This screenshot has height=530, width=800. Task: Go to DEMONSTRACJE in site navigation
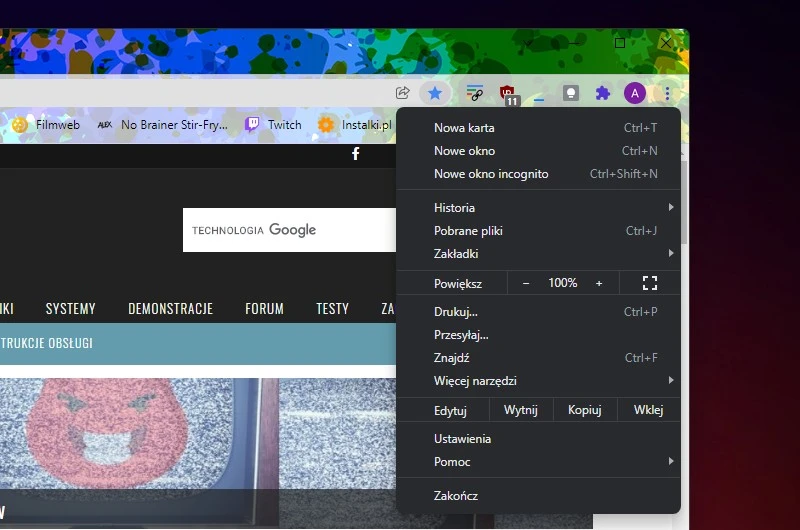[x=170, y=309]
